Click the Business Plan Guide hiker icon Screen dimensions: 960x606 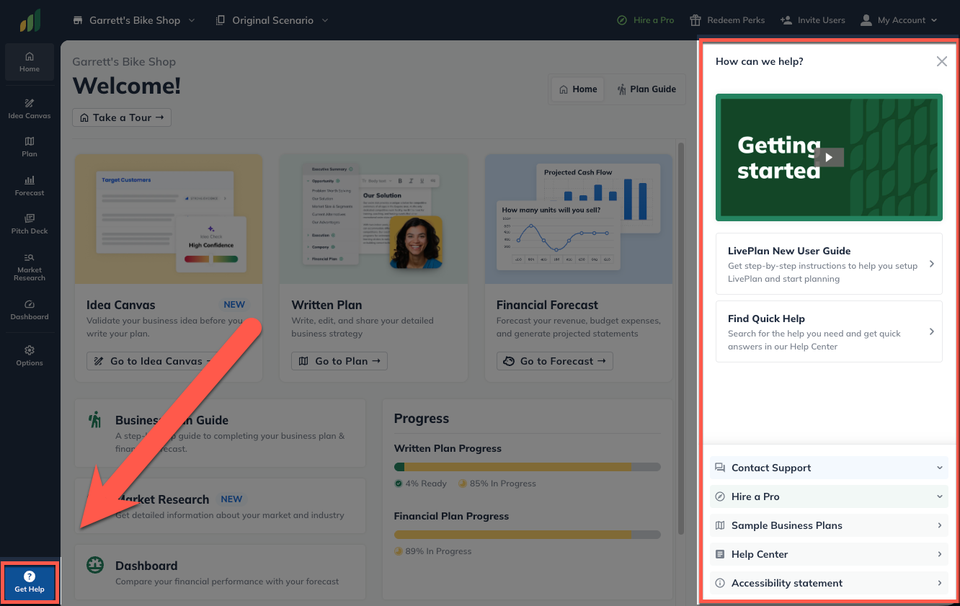pyautogui.click(x=95, y=420)
